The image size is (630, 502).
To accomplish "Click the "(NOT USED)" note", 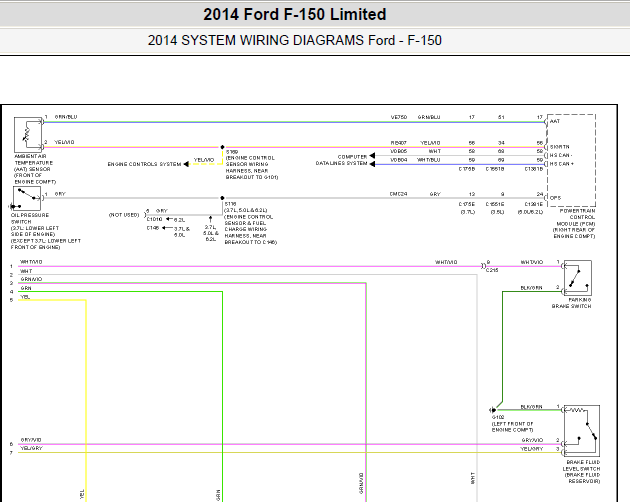I will point(124,215).
